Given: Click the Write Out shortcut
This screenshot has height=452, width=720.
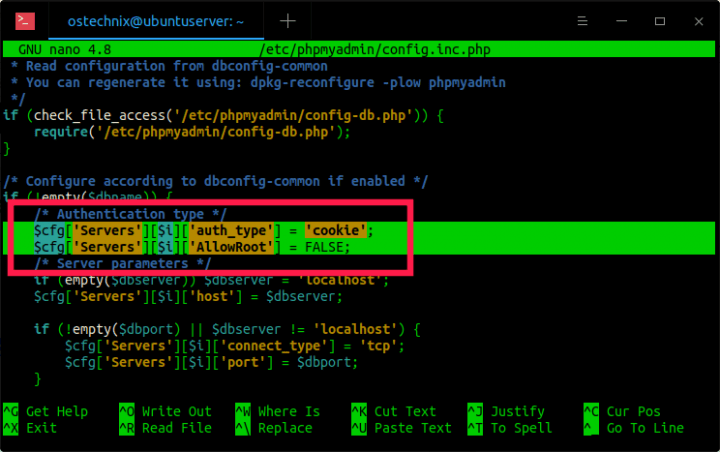Looking at the screenshot, I should click(x=176, y=411).
